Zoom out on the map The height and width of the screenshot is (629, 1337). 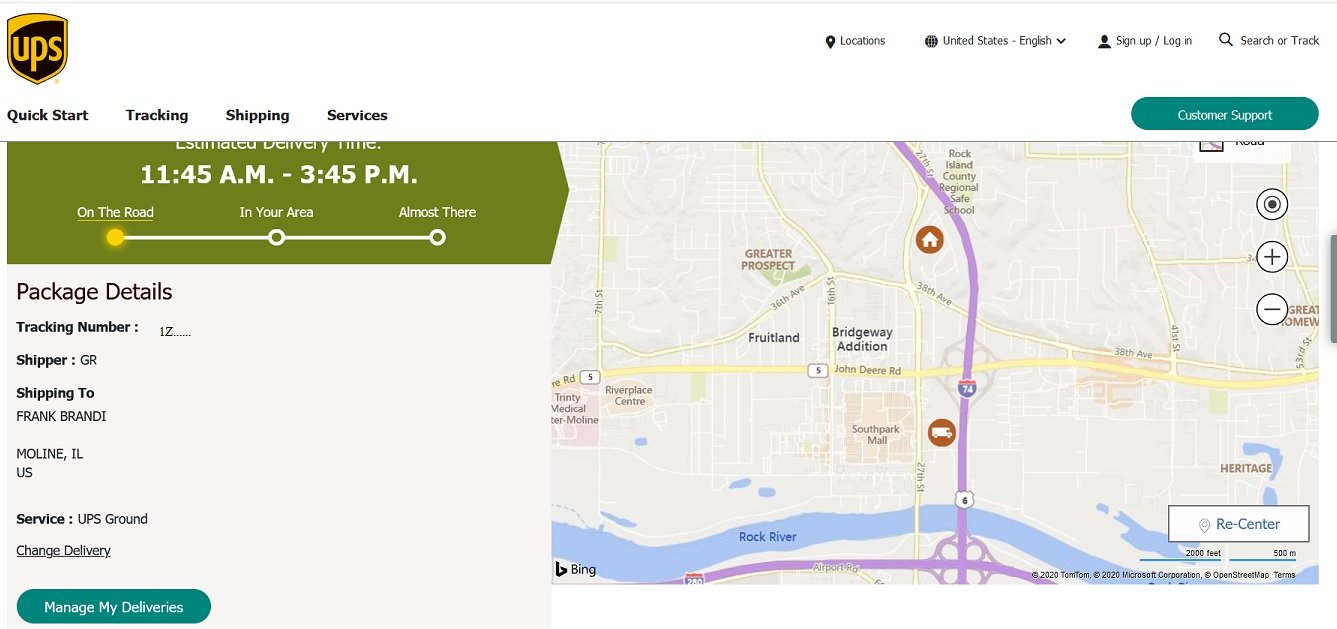1271,310
